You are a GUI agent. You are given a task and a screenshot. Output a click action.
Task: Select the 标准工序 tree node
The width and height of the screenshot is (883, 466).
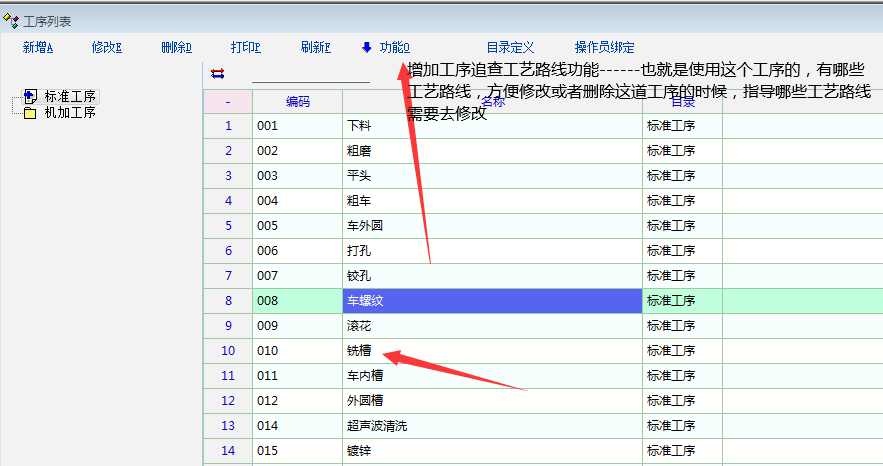click(70, 96)
